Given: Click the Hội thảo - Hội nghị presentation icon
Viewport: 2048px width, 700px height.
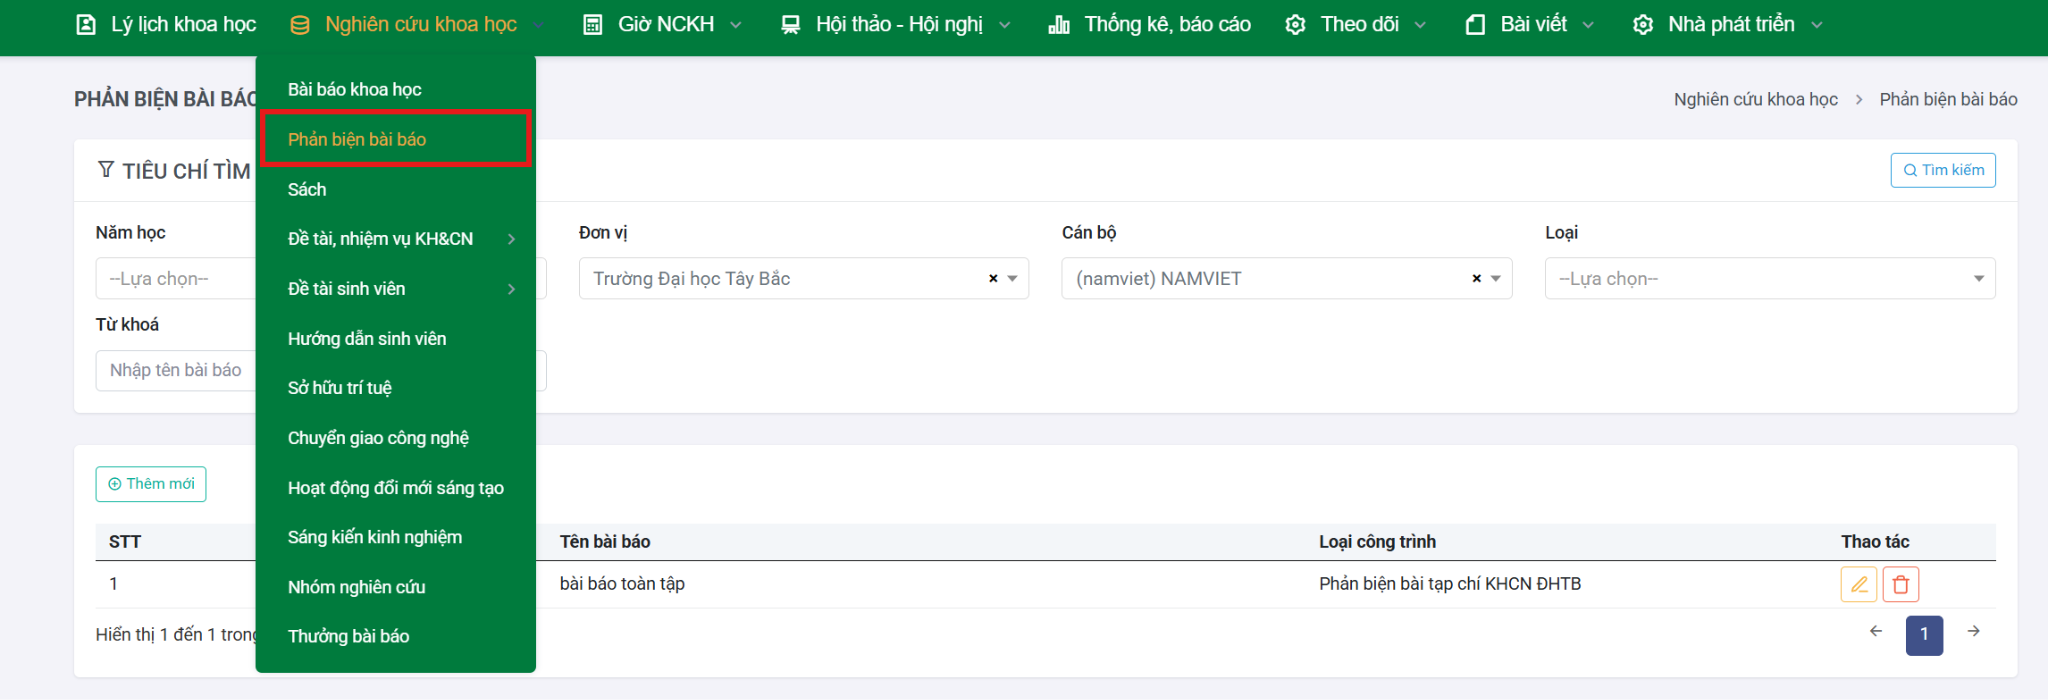Looking at the screenshot, I should click(x=790, y=25).
